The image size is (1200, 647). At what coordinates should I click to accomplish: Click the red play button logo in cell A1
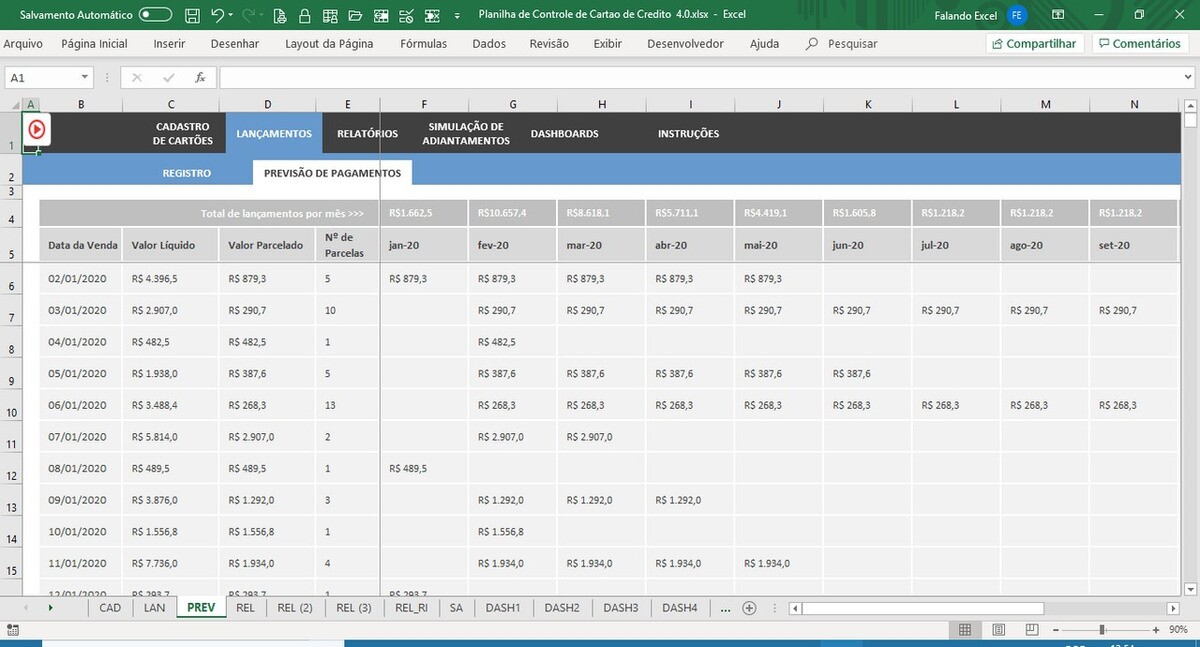coord(36,129)
